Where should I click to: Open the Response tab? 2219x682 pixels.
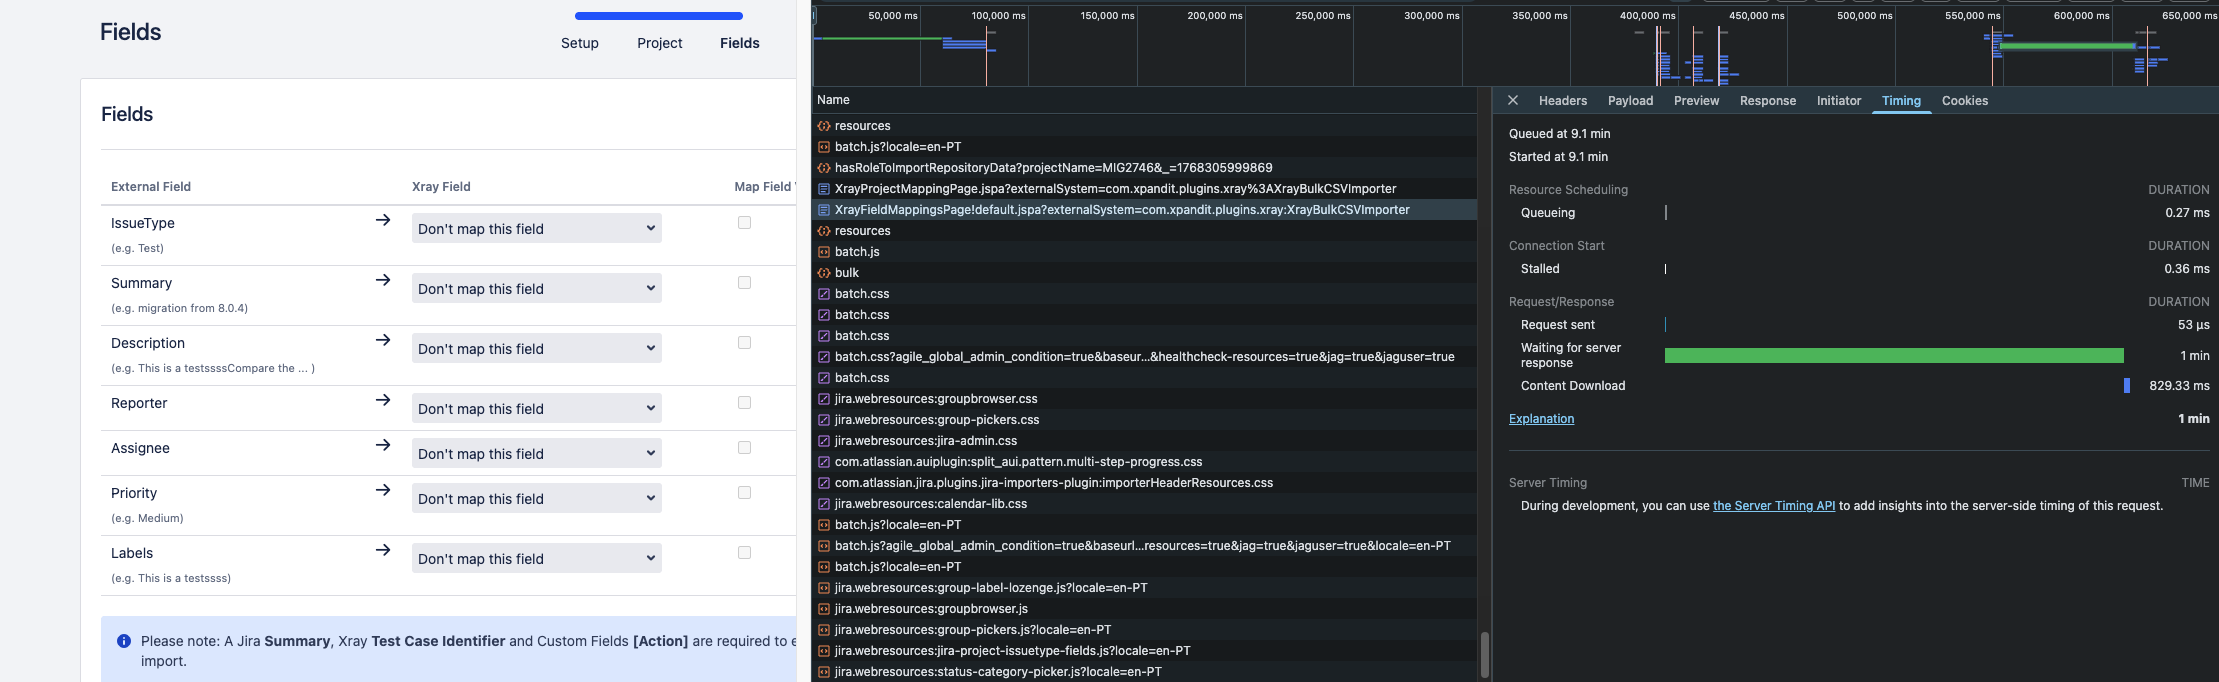tap(1767, 101)
